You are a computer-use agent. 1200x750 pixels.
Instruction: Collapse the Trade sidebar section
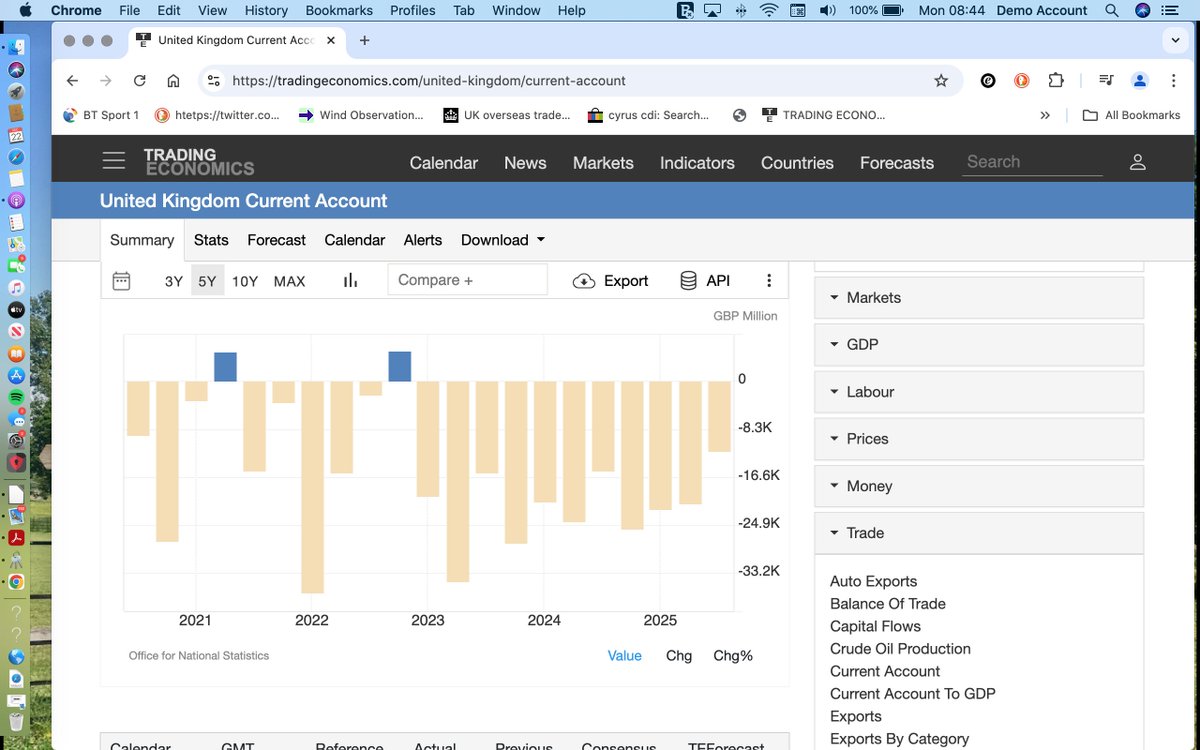pos(979,533)
